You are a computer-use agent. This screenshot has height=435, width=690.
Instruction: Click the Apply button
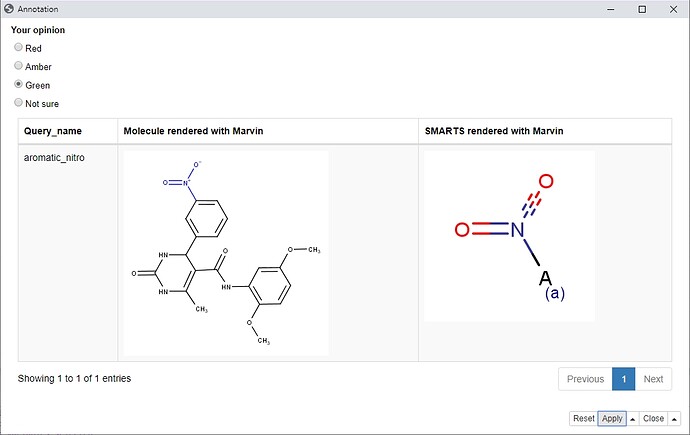(612, 418)
